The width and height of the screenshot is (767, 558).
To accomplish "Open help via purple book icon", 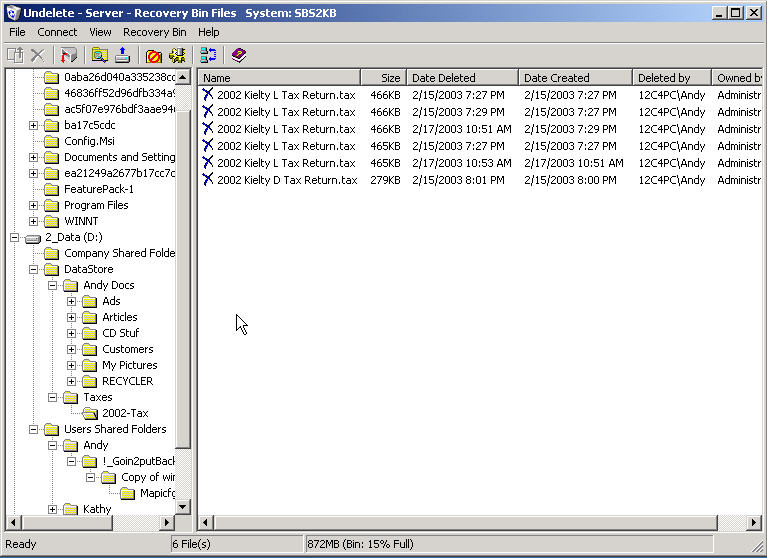I will 239,55.
